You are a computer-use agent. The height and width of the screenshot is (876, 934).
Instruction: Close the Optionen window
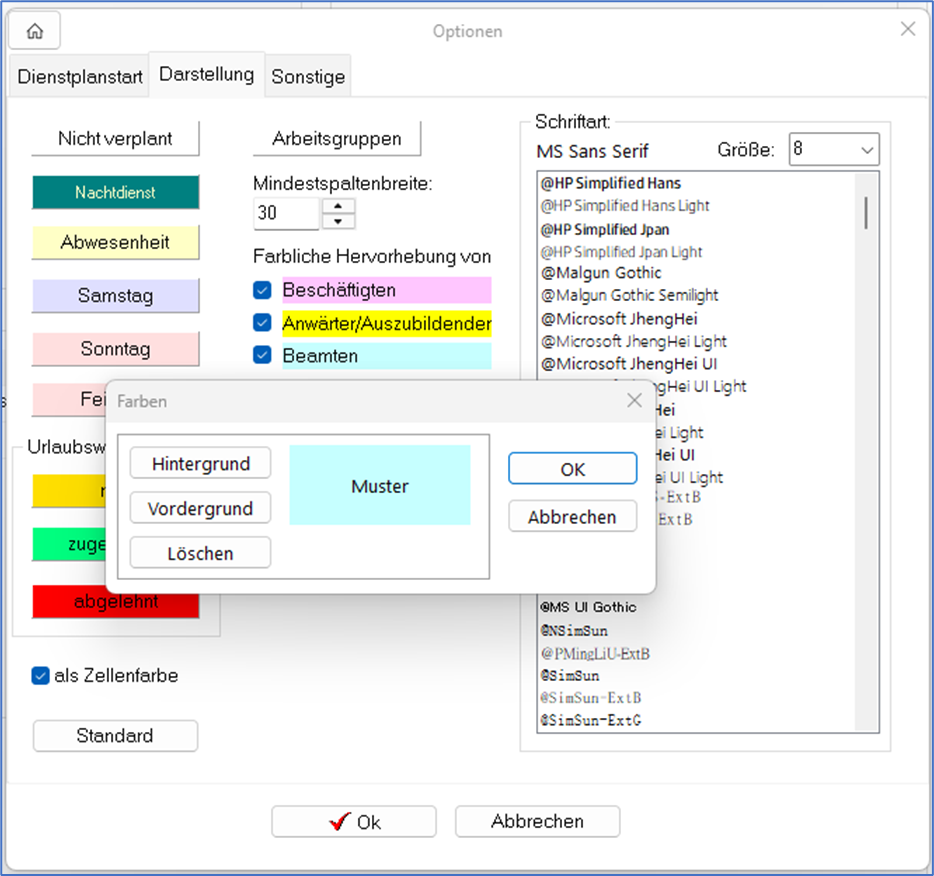908,29
